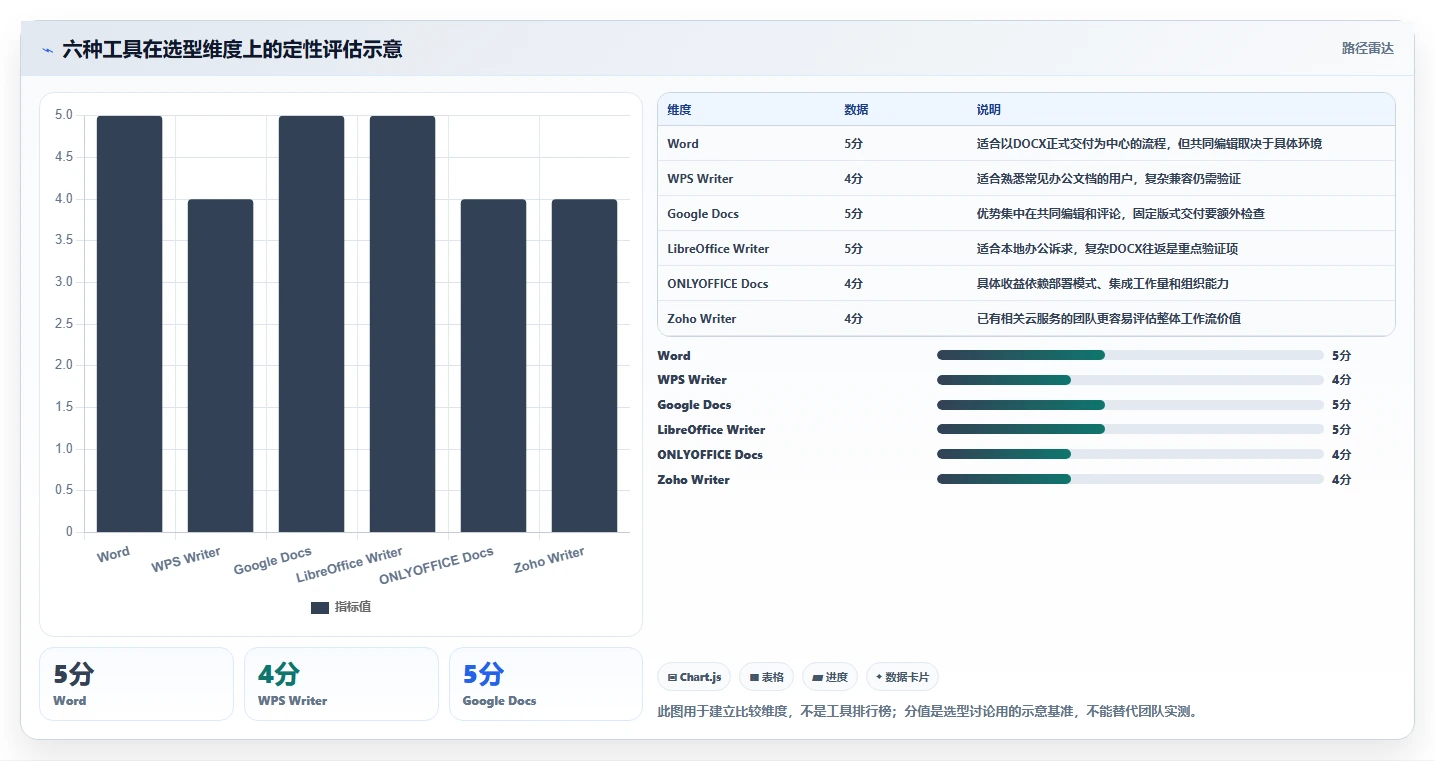The width and height of the screenshot is (1435, 761).
Task: Click the LibreOffice Writer axis label
Action: click(350, 565)
